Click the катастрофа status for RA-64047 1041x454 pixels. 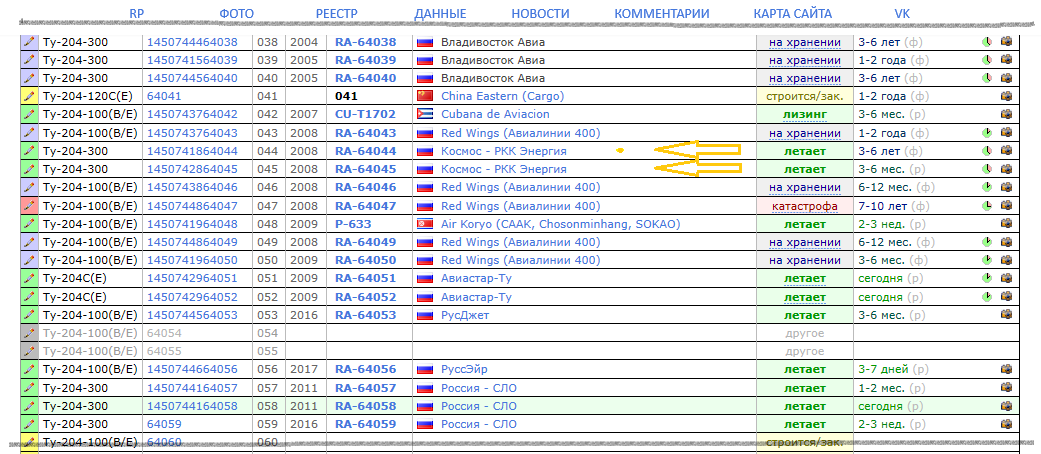pyautogui.click(x=804, y=206)
